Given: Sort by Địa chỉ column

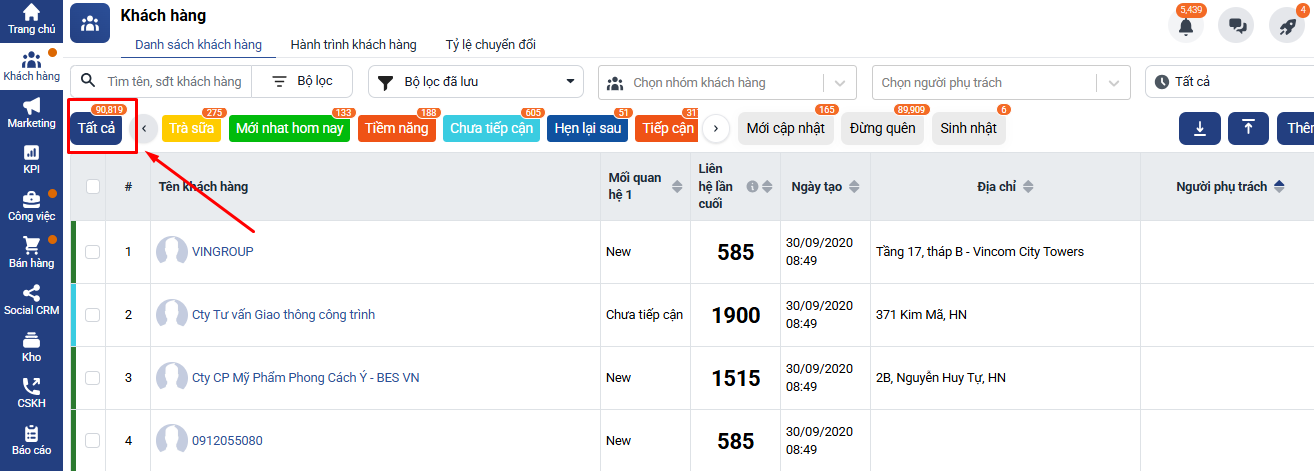Looking at the screenshot, I should pos(1027,187).
